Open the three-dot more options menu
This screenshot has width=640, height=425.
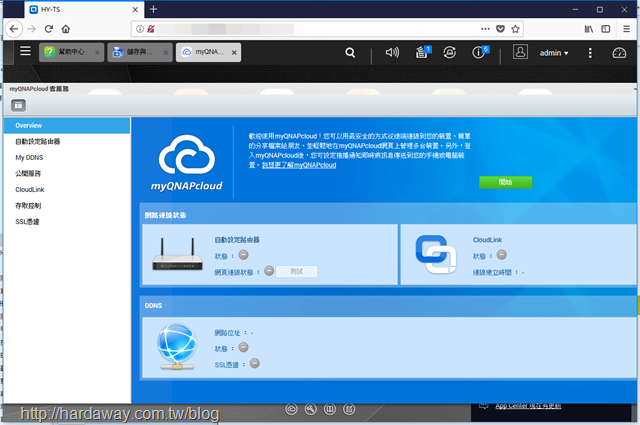click(590, 53)
